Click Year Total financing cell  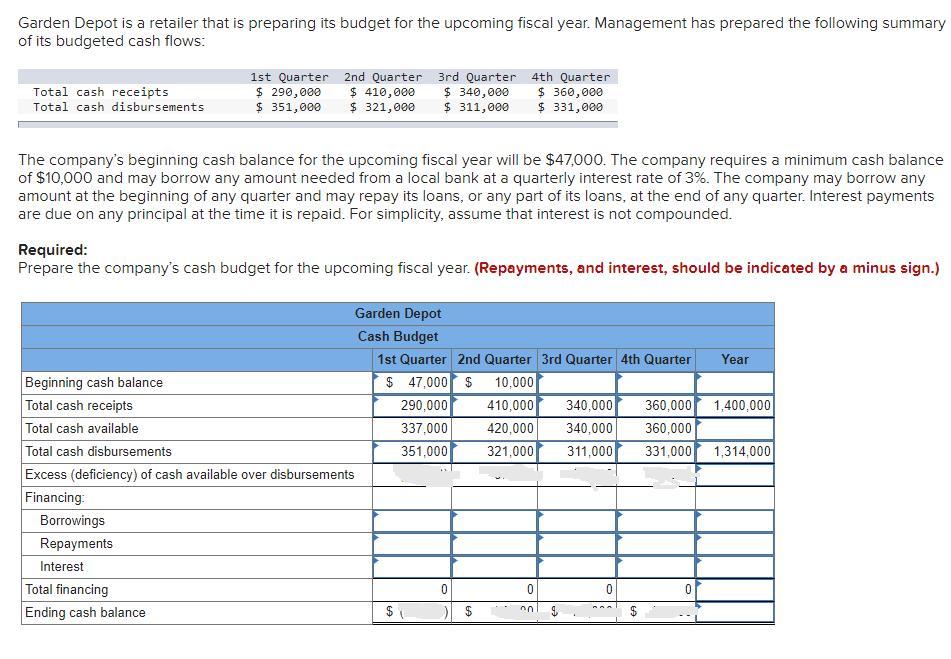(x=734, y=590)
